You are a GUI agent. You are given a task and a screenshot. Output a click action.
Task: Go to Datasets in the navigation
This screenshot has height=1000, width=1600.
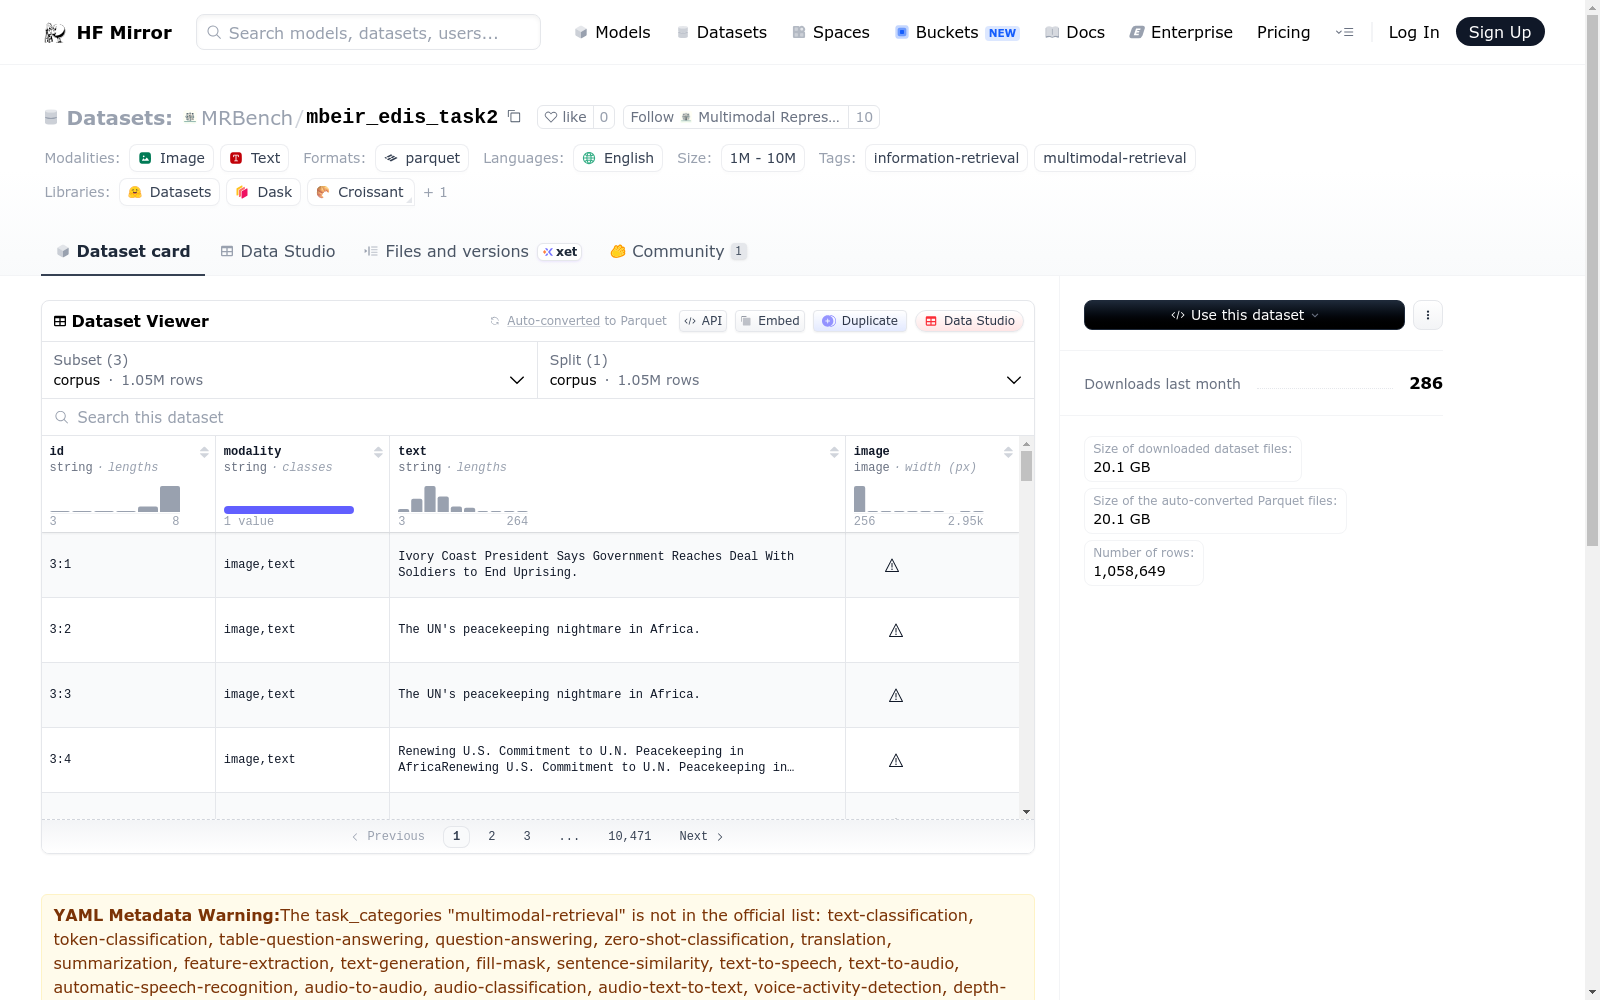click(x=721, y=32)
